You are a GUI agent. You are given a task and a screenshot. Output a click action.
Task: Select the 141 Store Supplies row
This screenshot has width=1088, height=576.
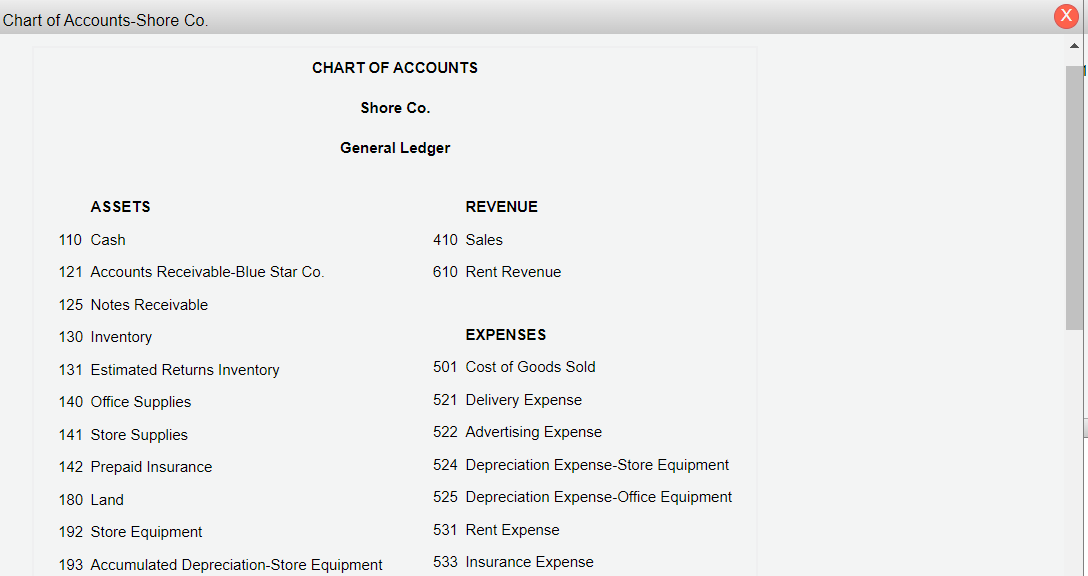click(124, 435)
